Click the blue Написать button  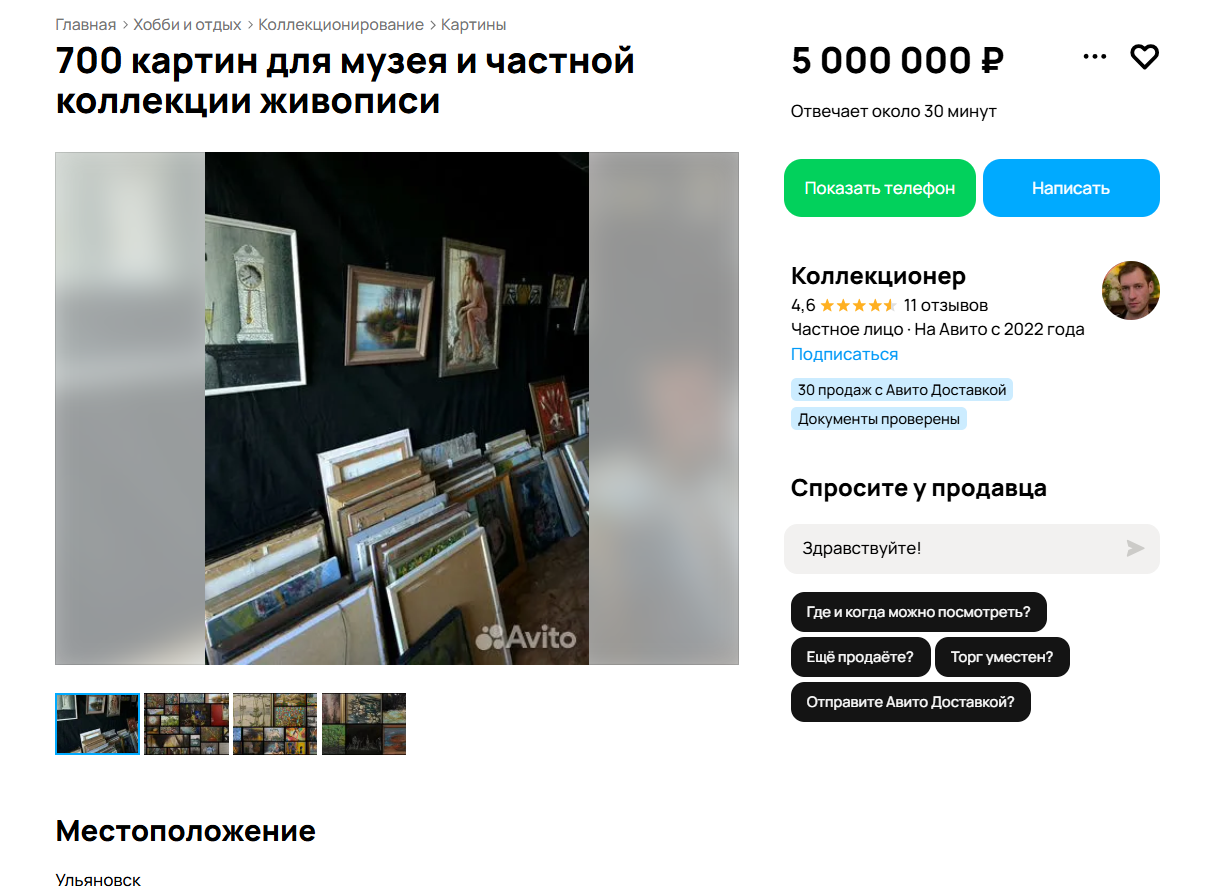(1071, 188)
